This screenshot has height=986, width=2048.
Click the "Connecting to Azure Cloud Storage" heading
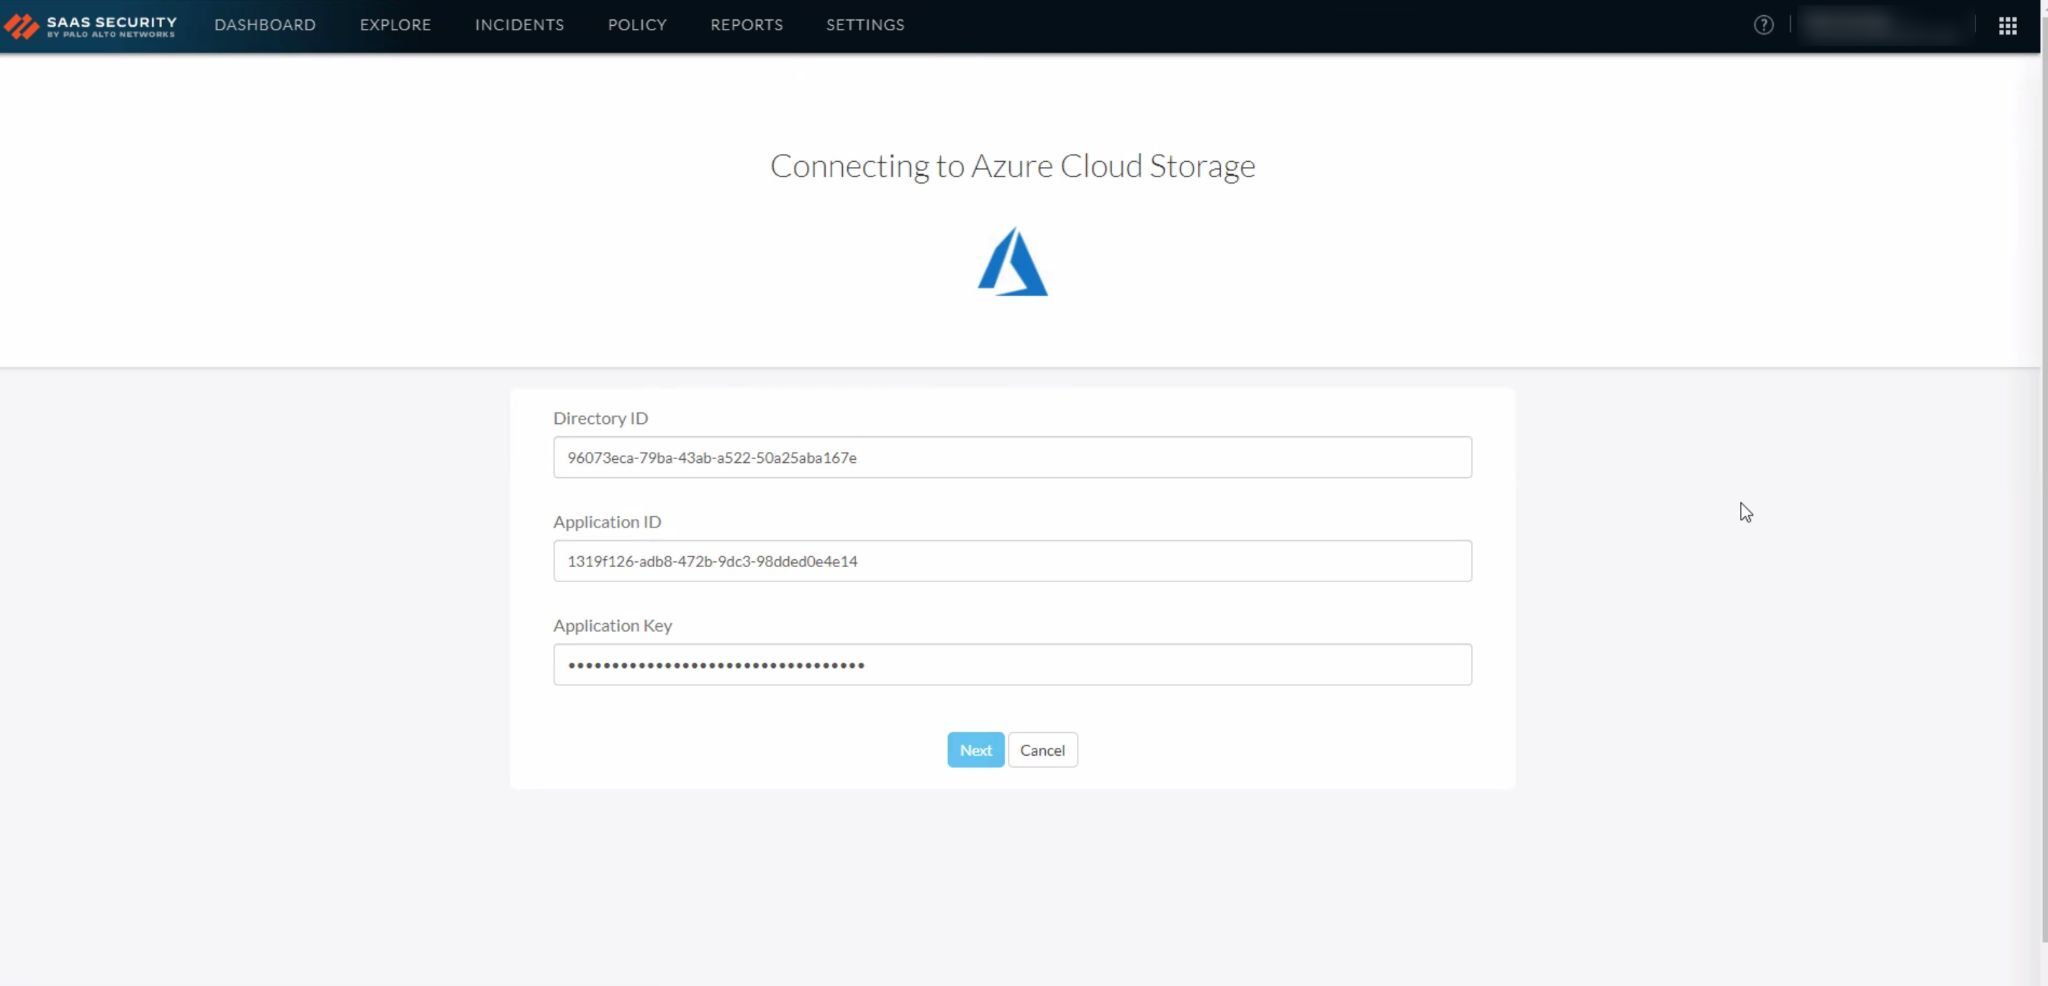click(1012, 166)
